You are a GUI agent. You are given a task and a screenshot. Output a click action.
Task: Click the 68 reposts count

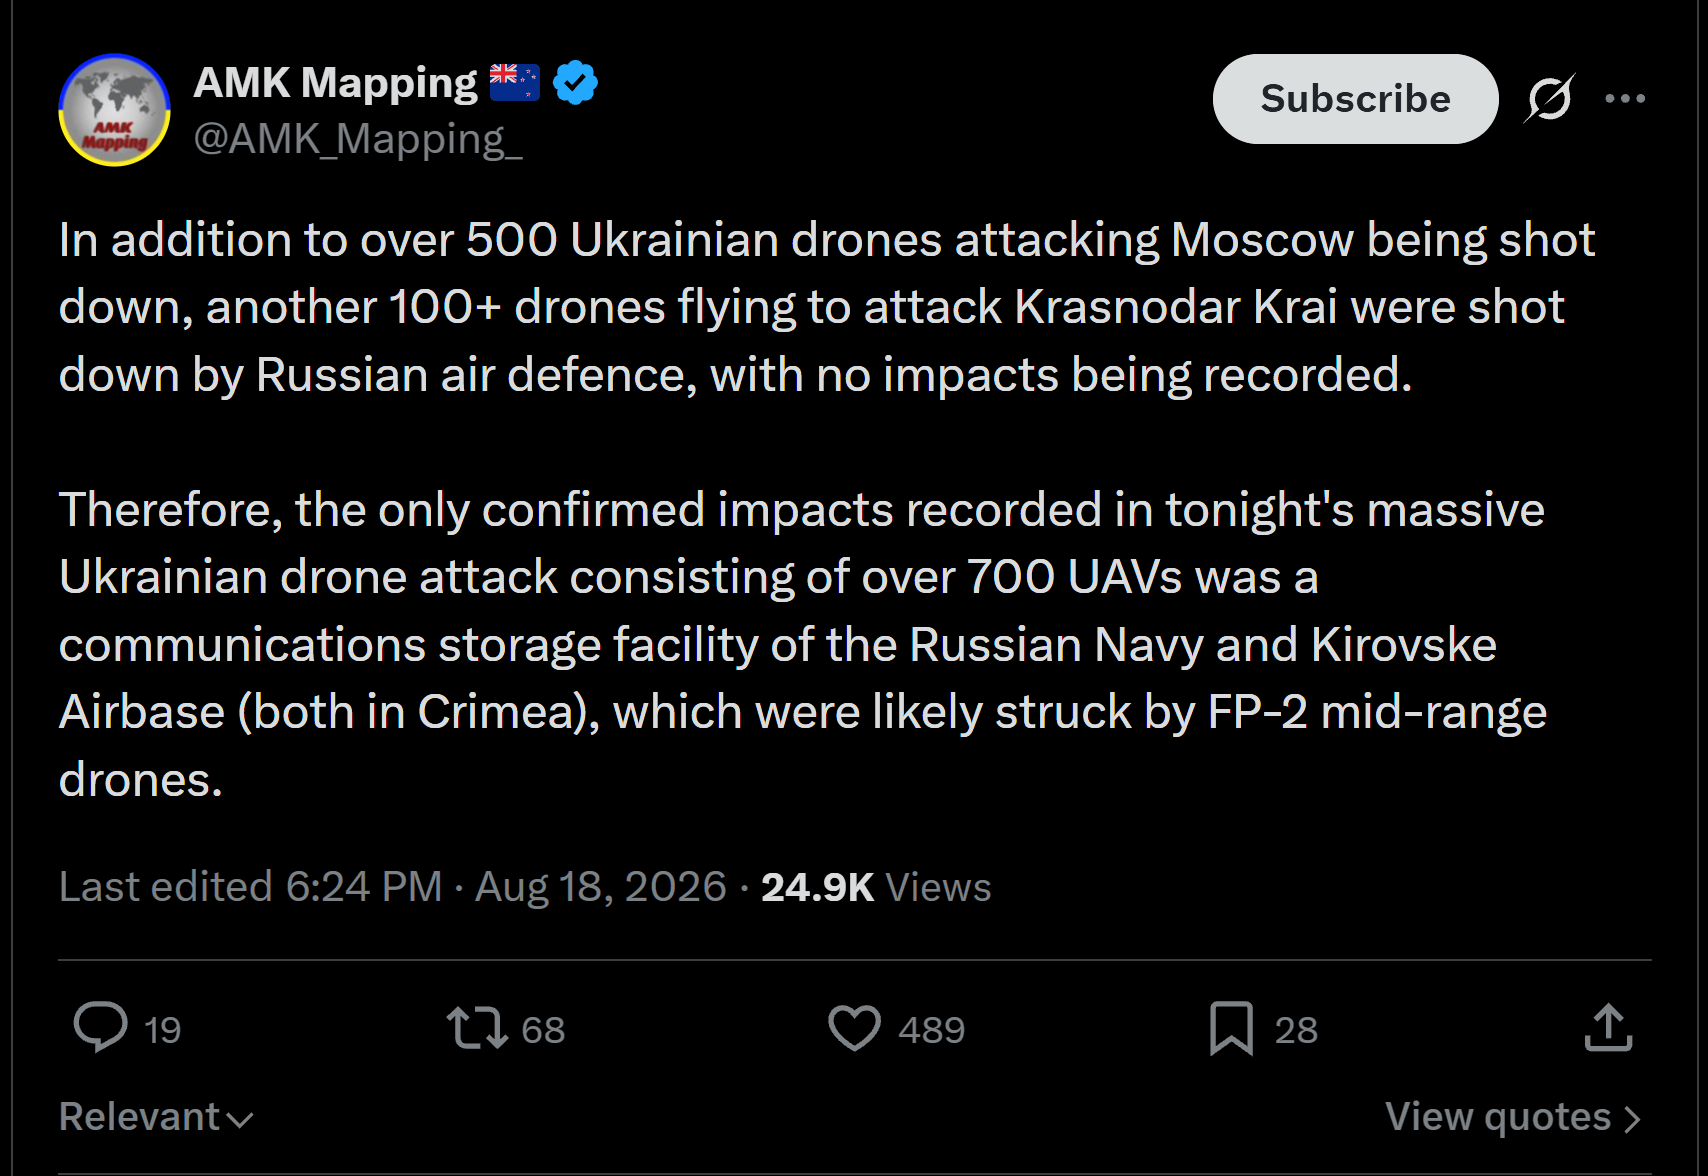pos(543,1030)
